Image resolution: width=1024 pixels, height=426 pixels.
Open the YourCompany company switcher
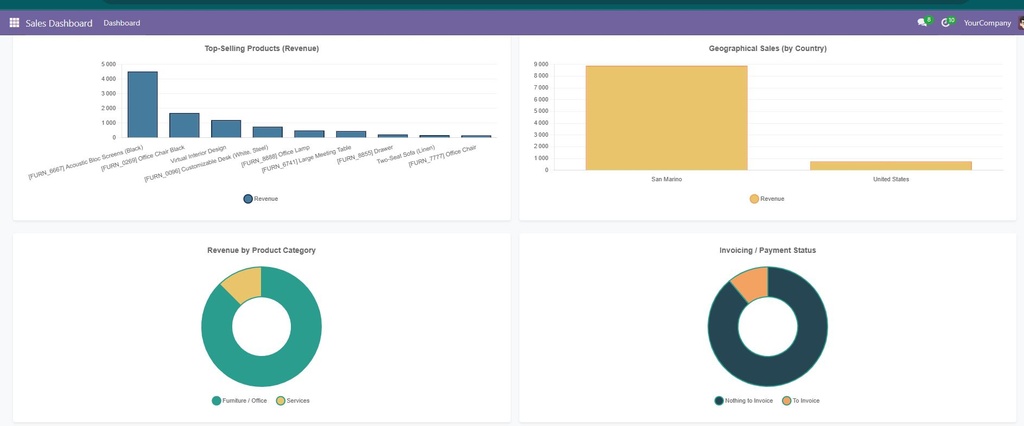(987, 23)
